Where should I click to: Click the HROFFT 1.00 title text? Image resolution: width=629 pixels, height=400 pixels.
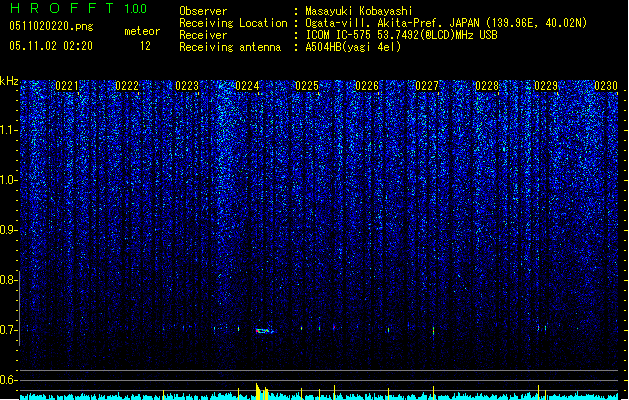(78, 8)
